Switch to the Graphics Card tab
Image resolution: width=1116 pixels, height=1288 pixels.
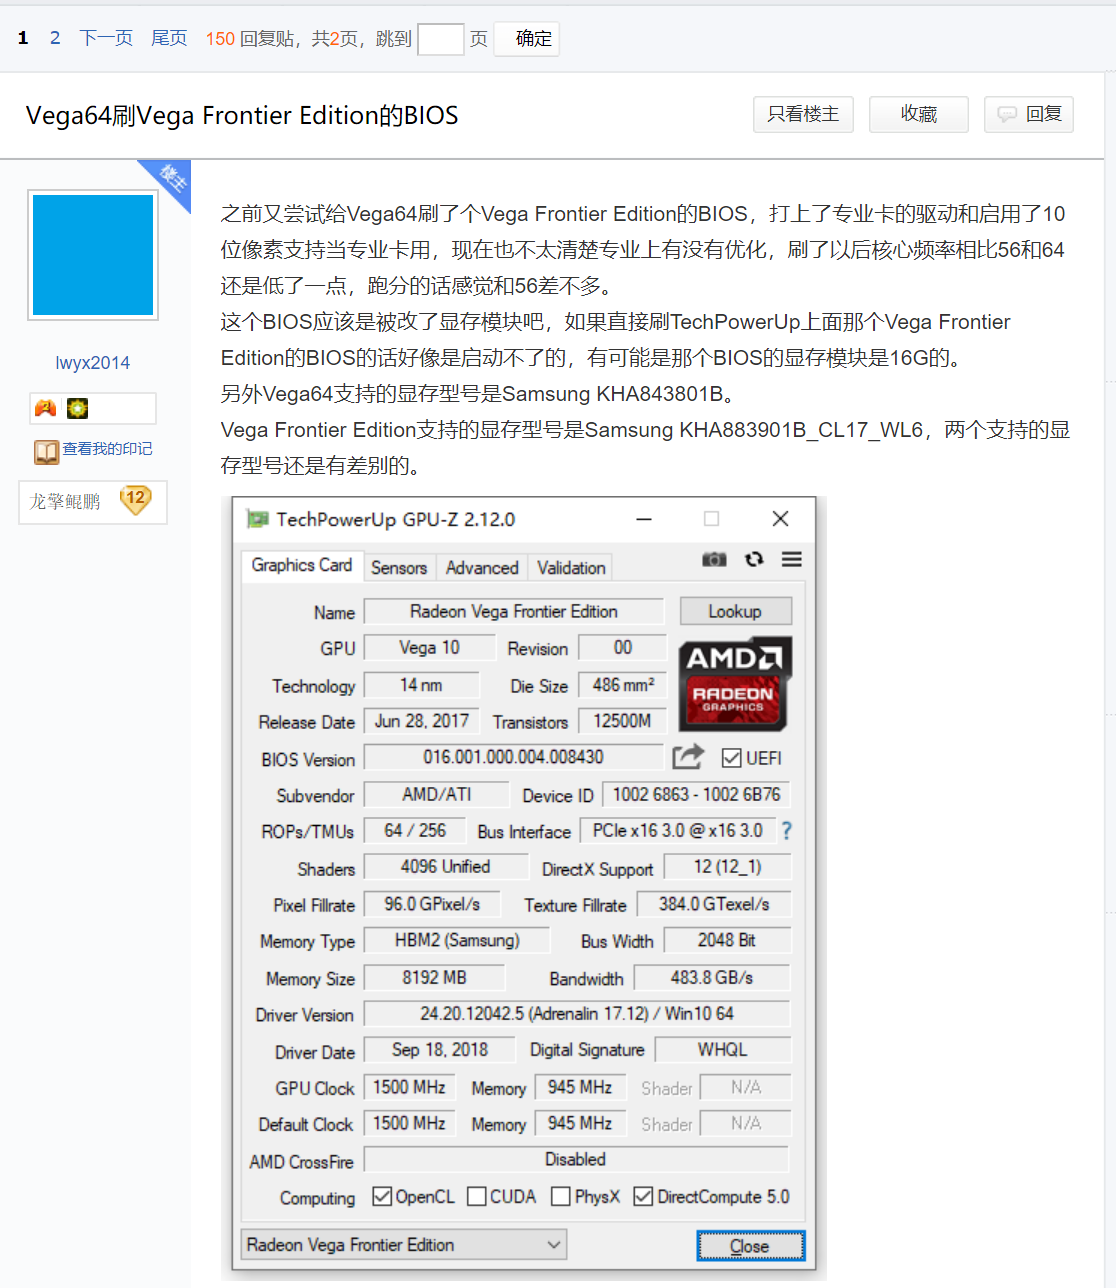click(302, 565)
